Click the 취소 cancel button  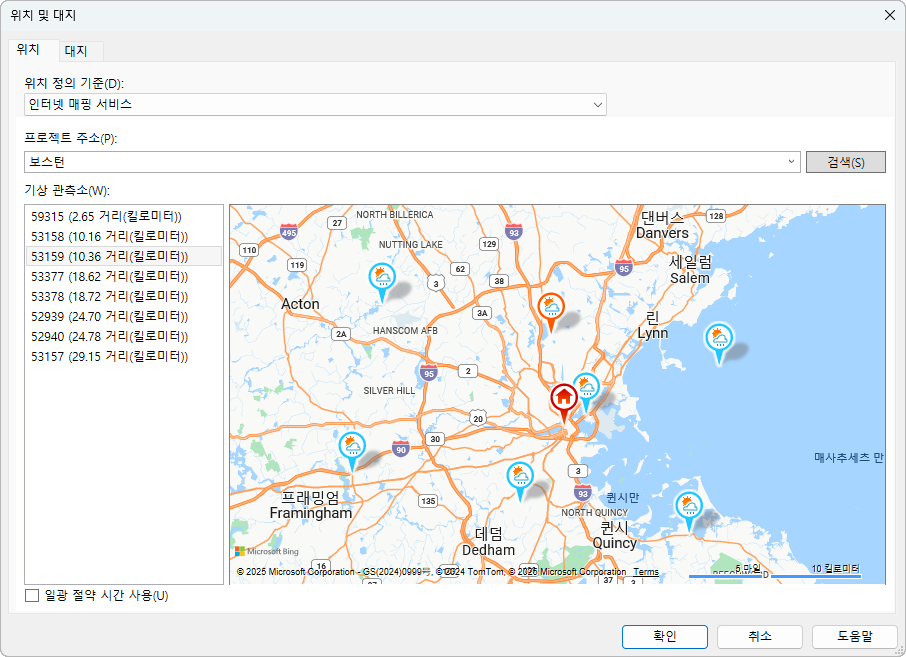click(x=759, y=636)
